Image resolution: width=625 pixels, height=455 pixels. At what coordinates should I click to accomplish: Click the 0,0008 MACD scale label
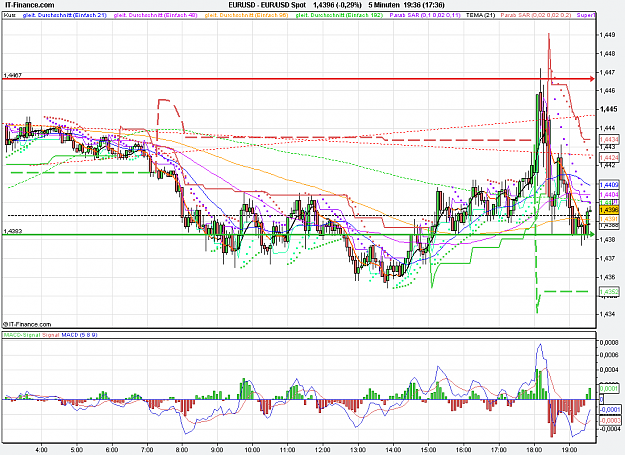click(x=610, y=343)
